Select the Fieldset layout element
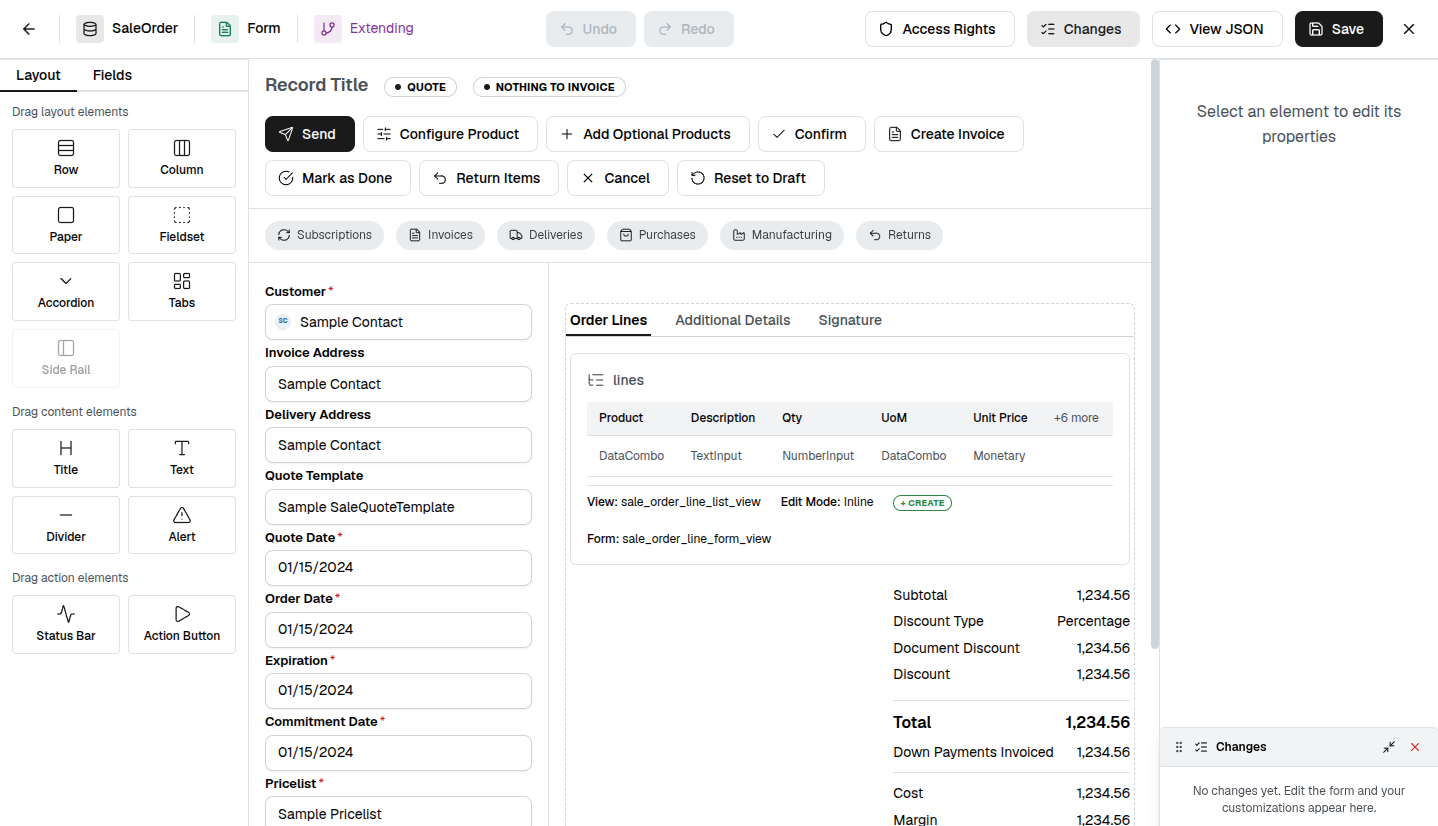 coord(182,225)
